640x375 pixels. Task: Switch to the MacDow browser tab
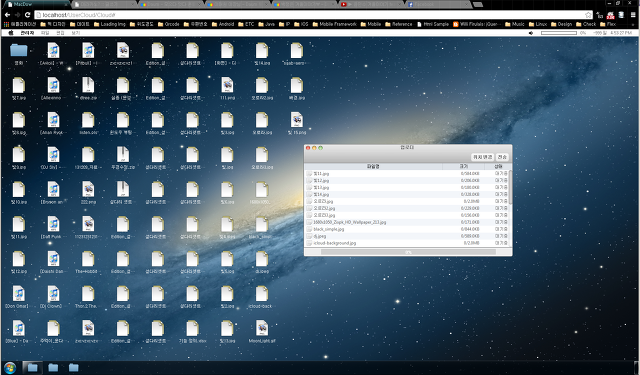(37, 4)
